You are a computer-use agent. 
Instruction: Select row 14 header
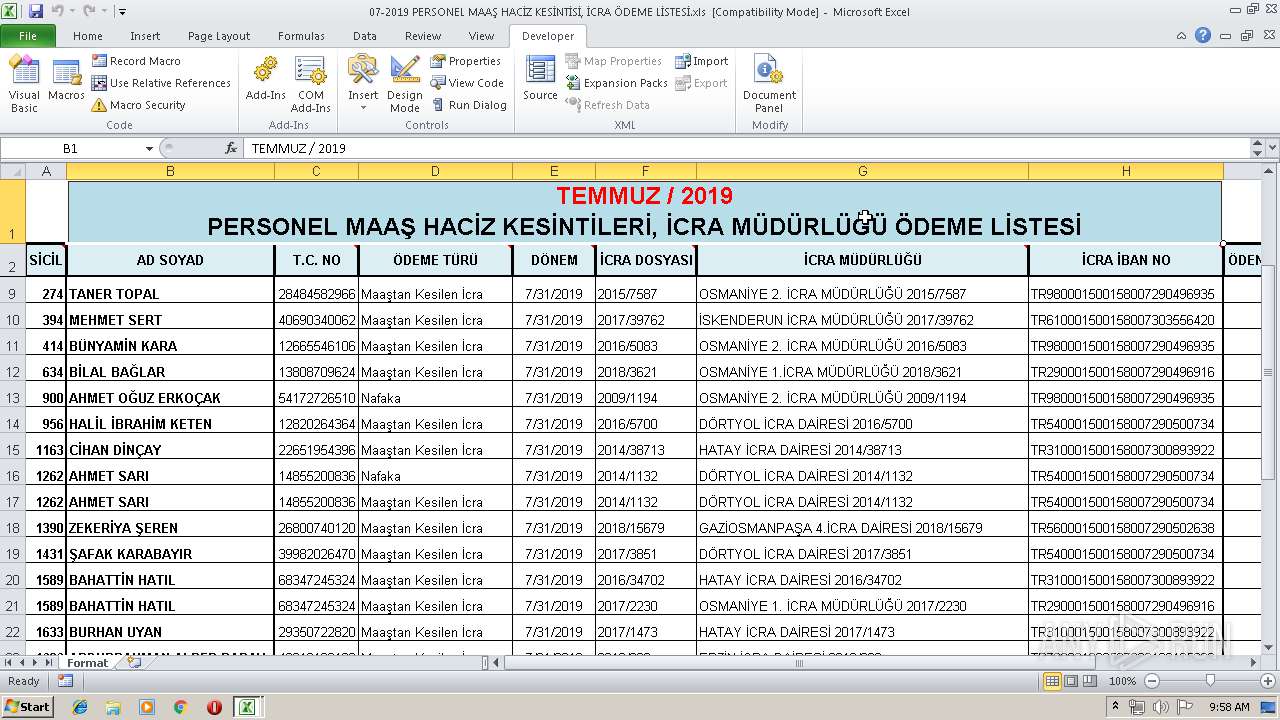pos(13,424)
